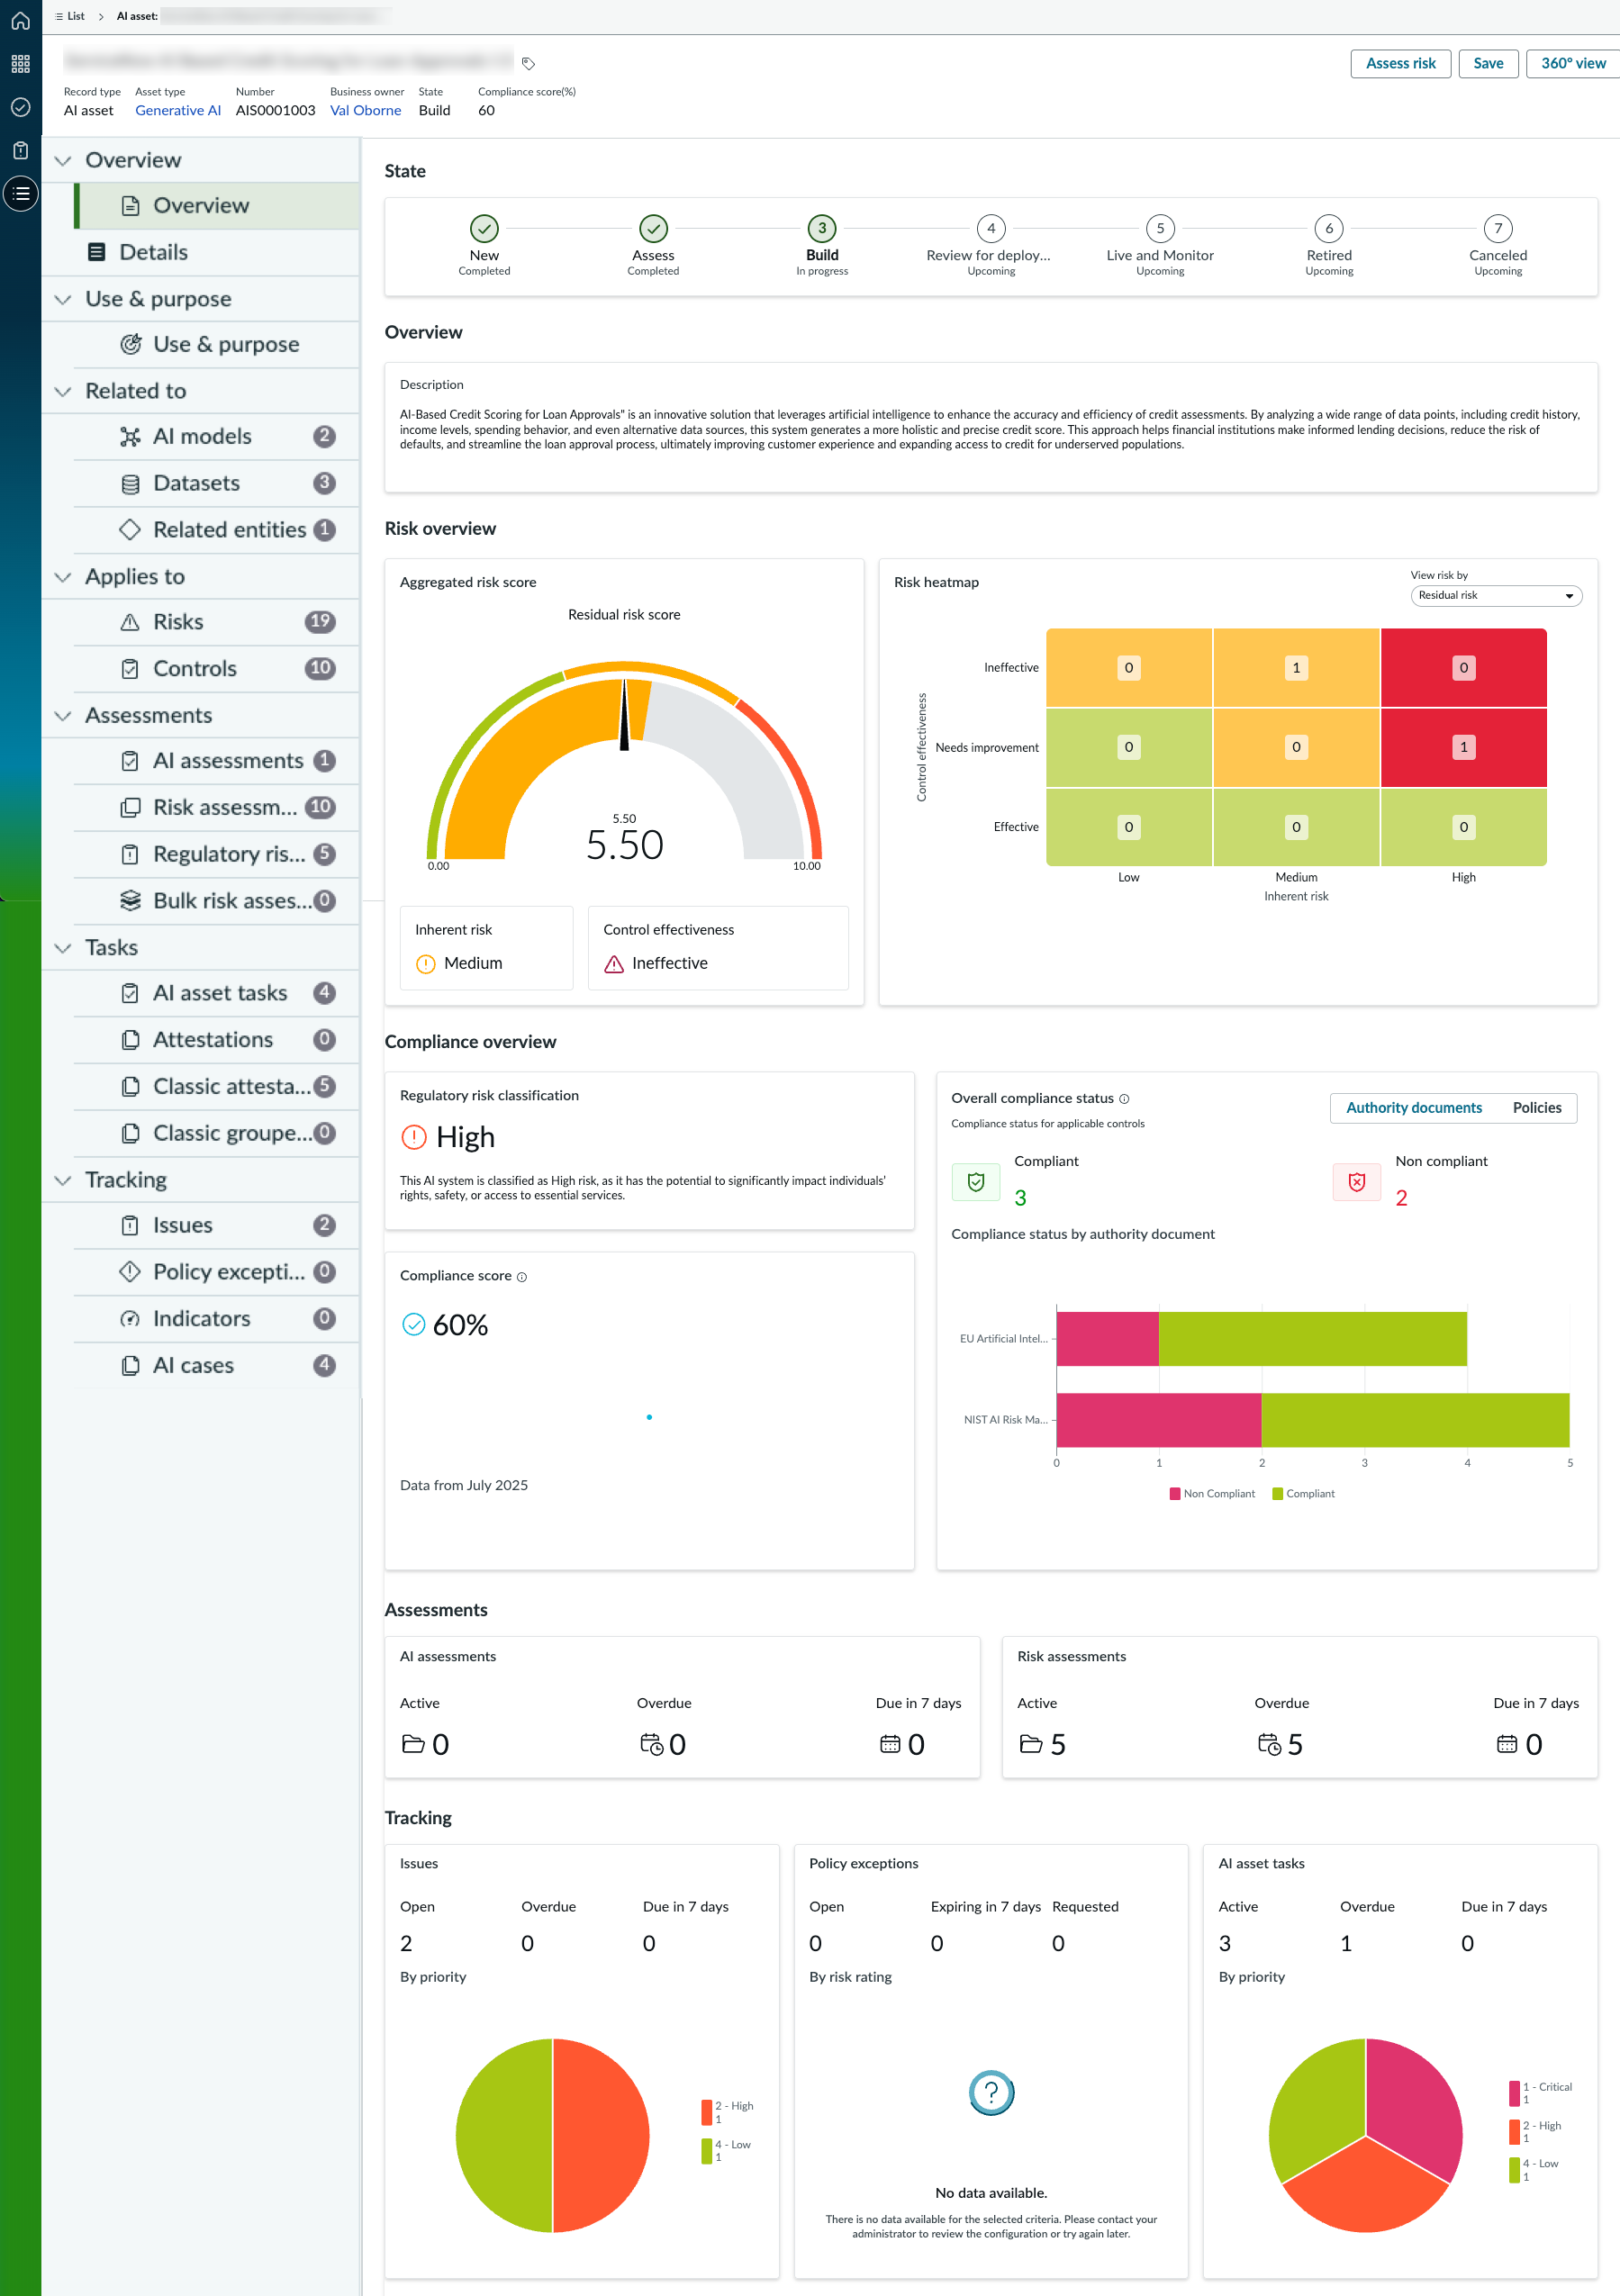Toggle 1 - Critical legend in AI asset tasks

click(1541, 2093)
